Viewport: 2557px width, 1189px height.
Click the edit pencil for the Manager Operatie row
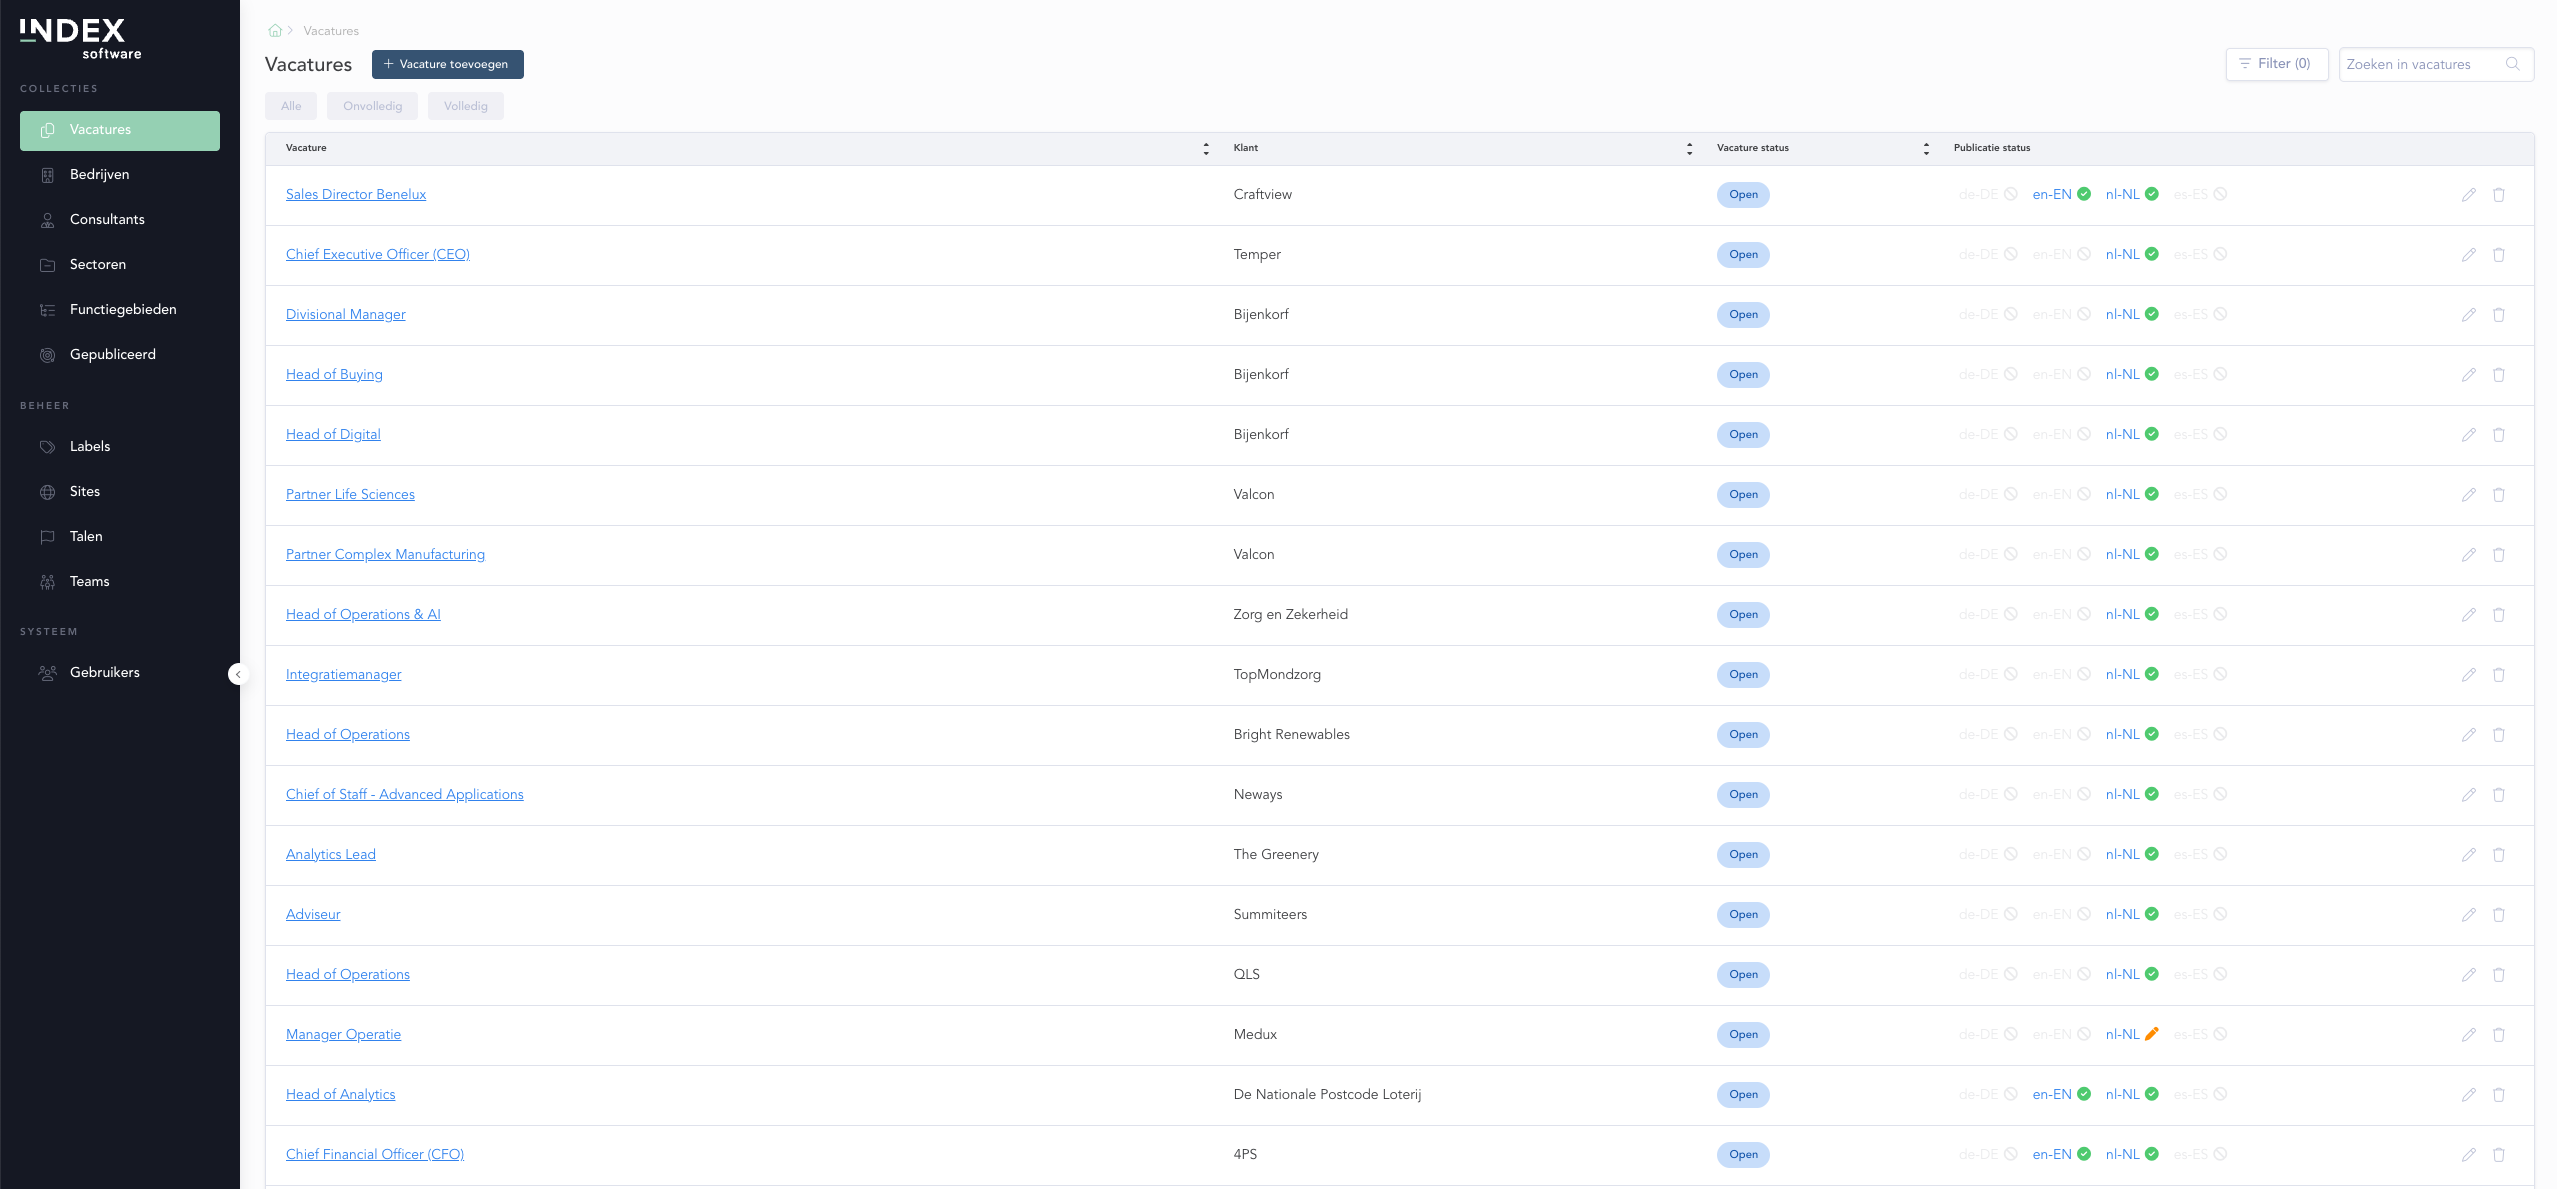coord(2468,1035)
